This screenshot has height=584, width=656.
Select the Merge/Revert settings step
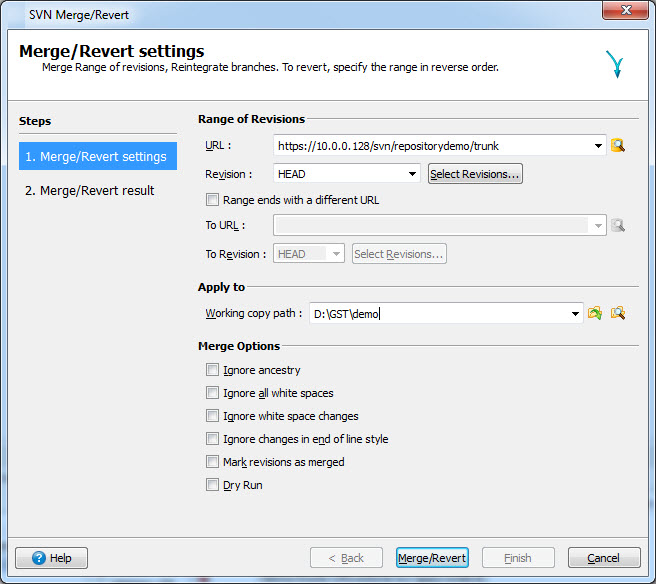(x=97, y=156)
